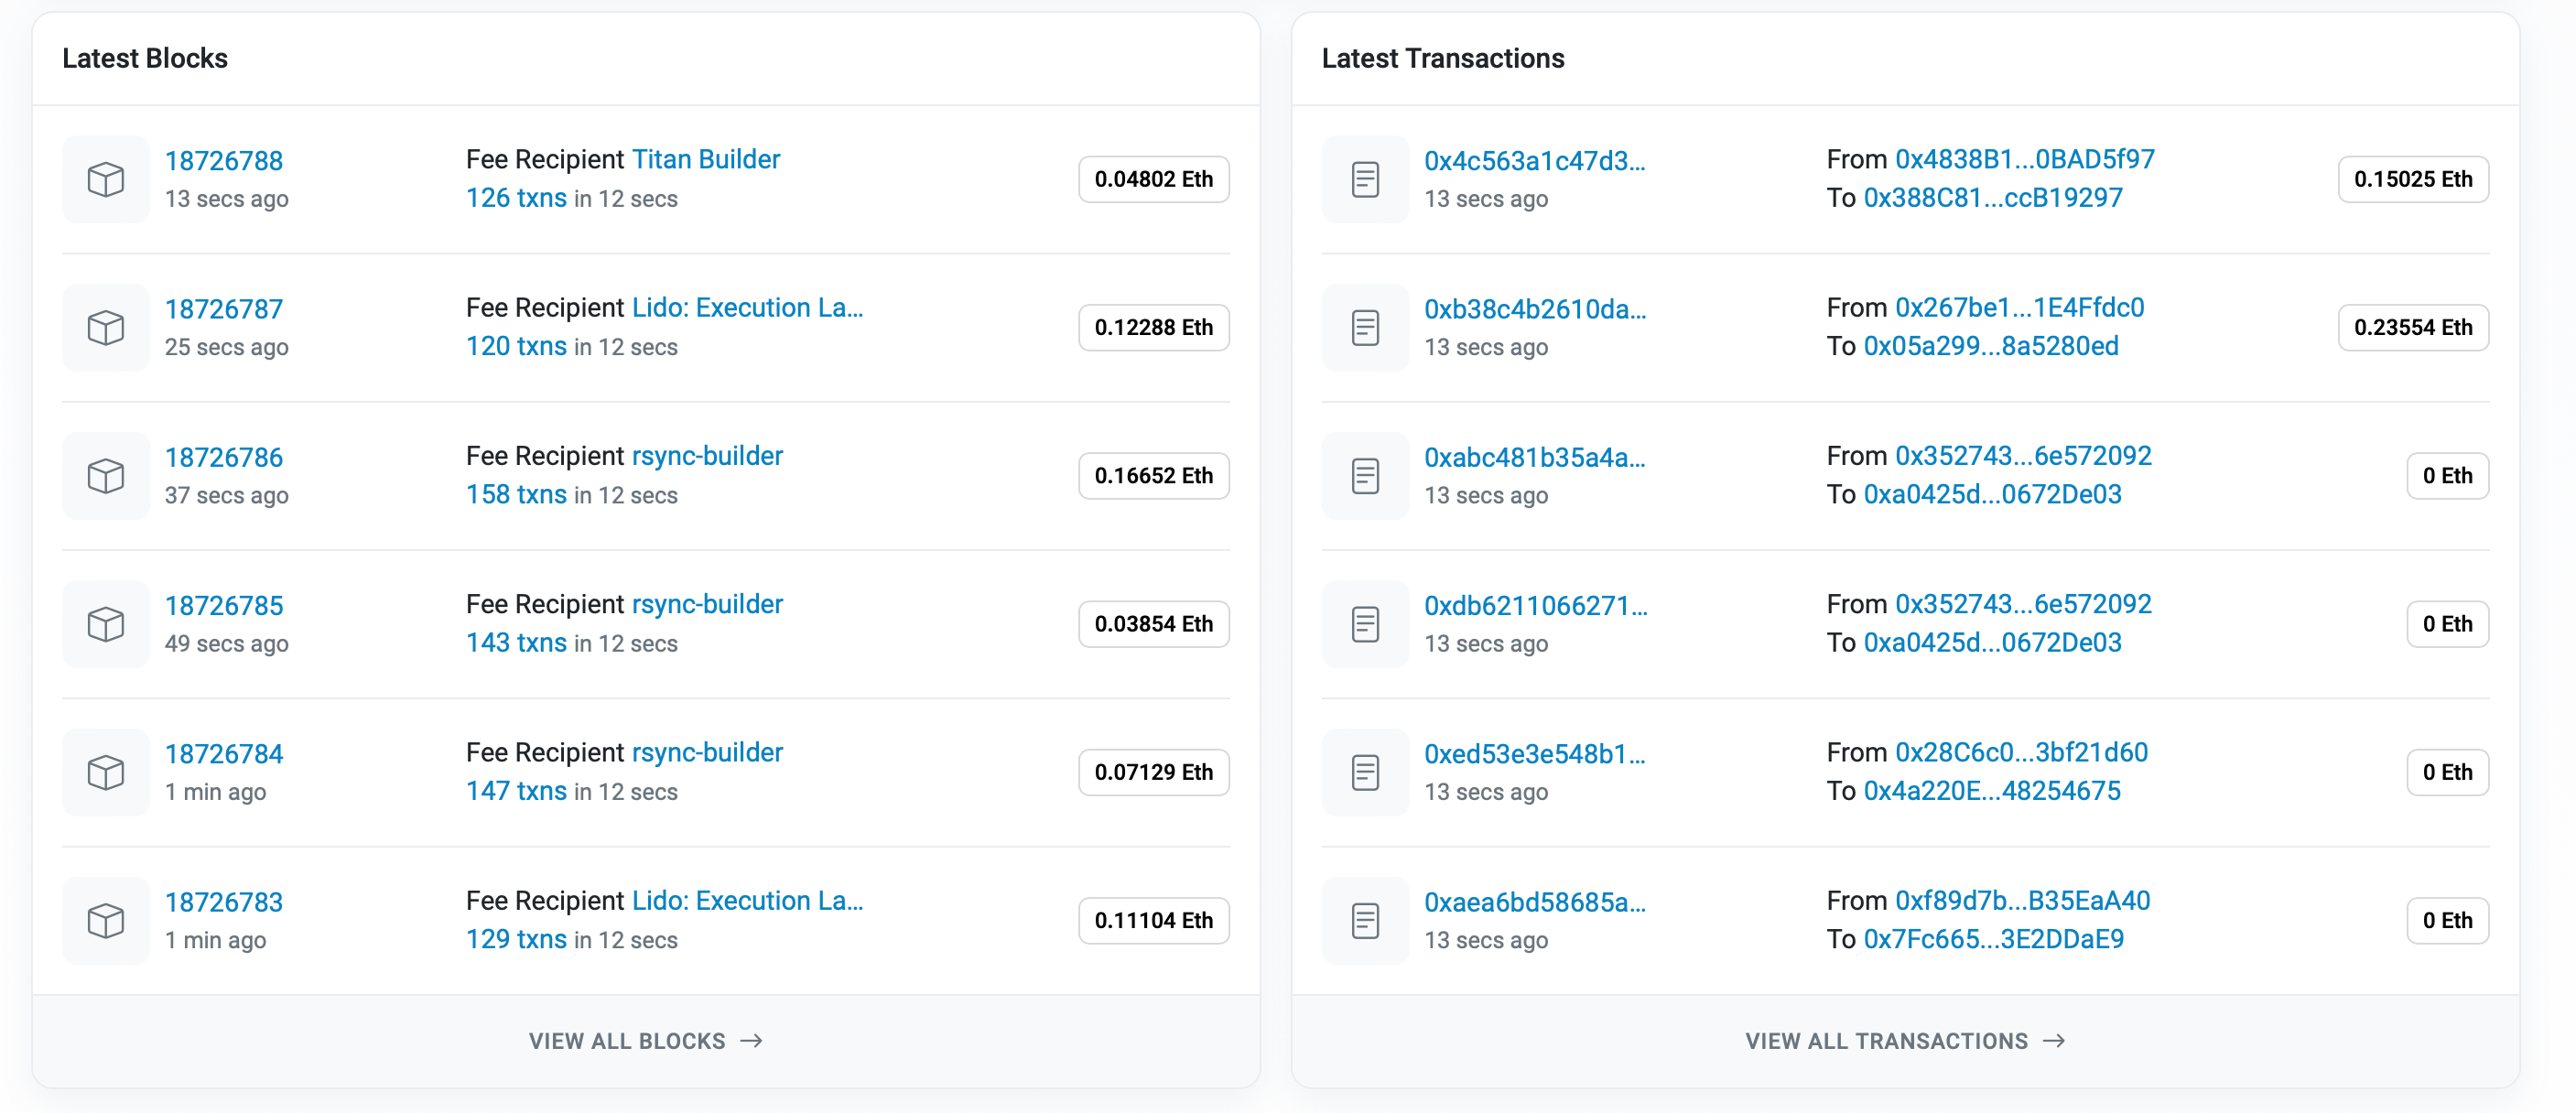Viewport: 2576px width, 1113px height.
Task: Click the cube icon for block 18726786
Action: [106, 476]
